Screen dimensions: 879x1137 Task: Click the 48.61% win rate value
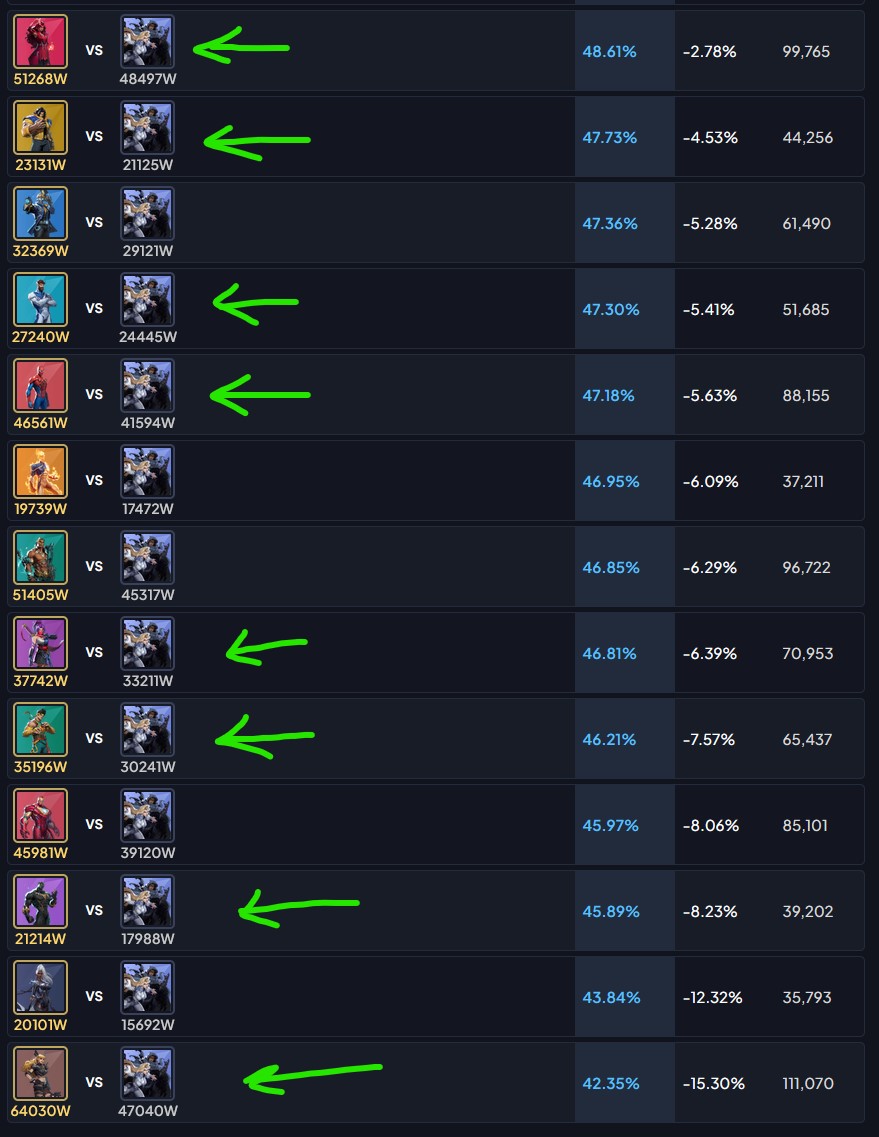(609, 51)
